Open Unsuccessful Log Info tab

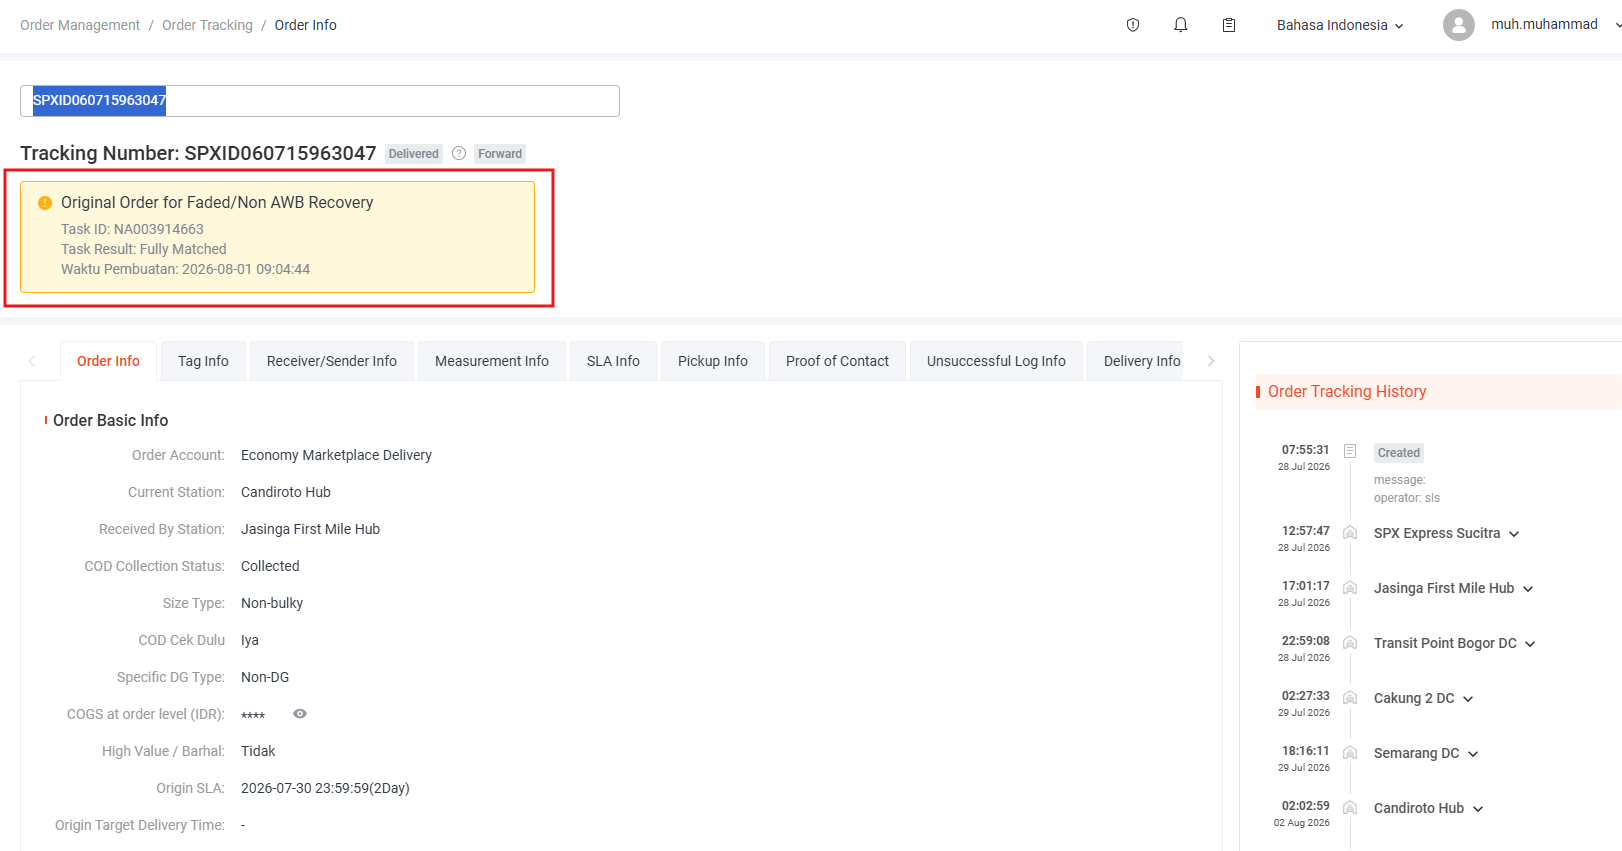[x=996, y=361]
